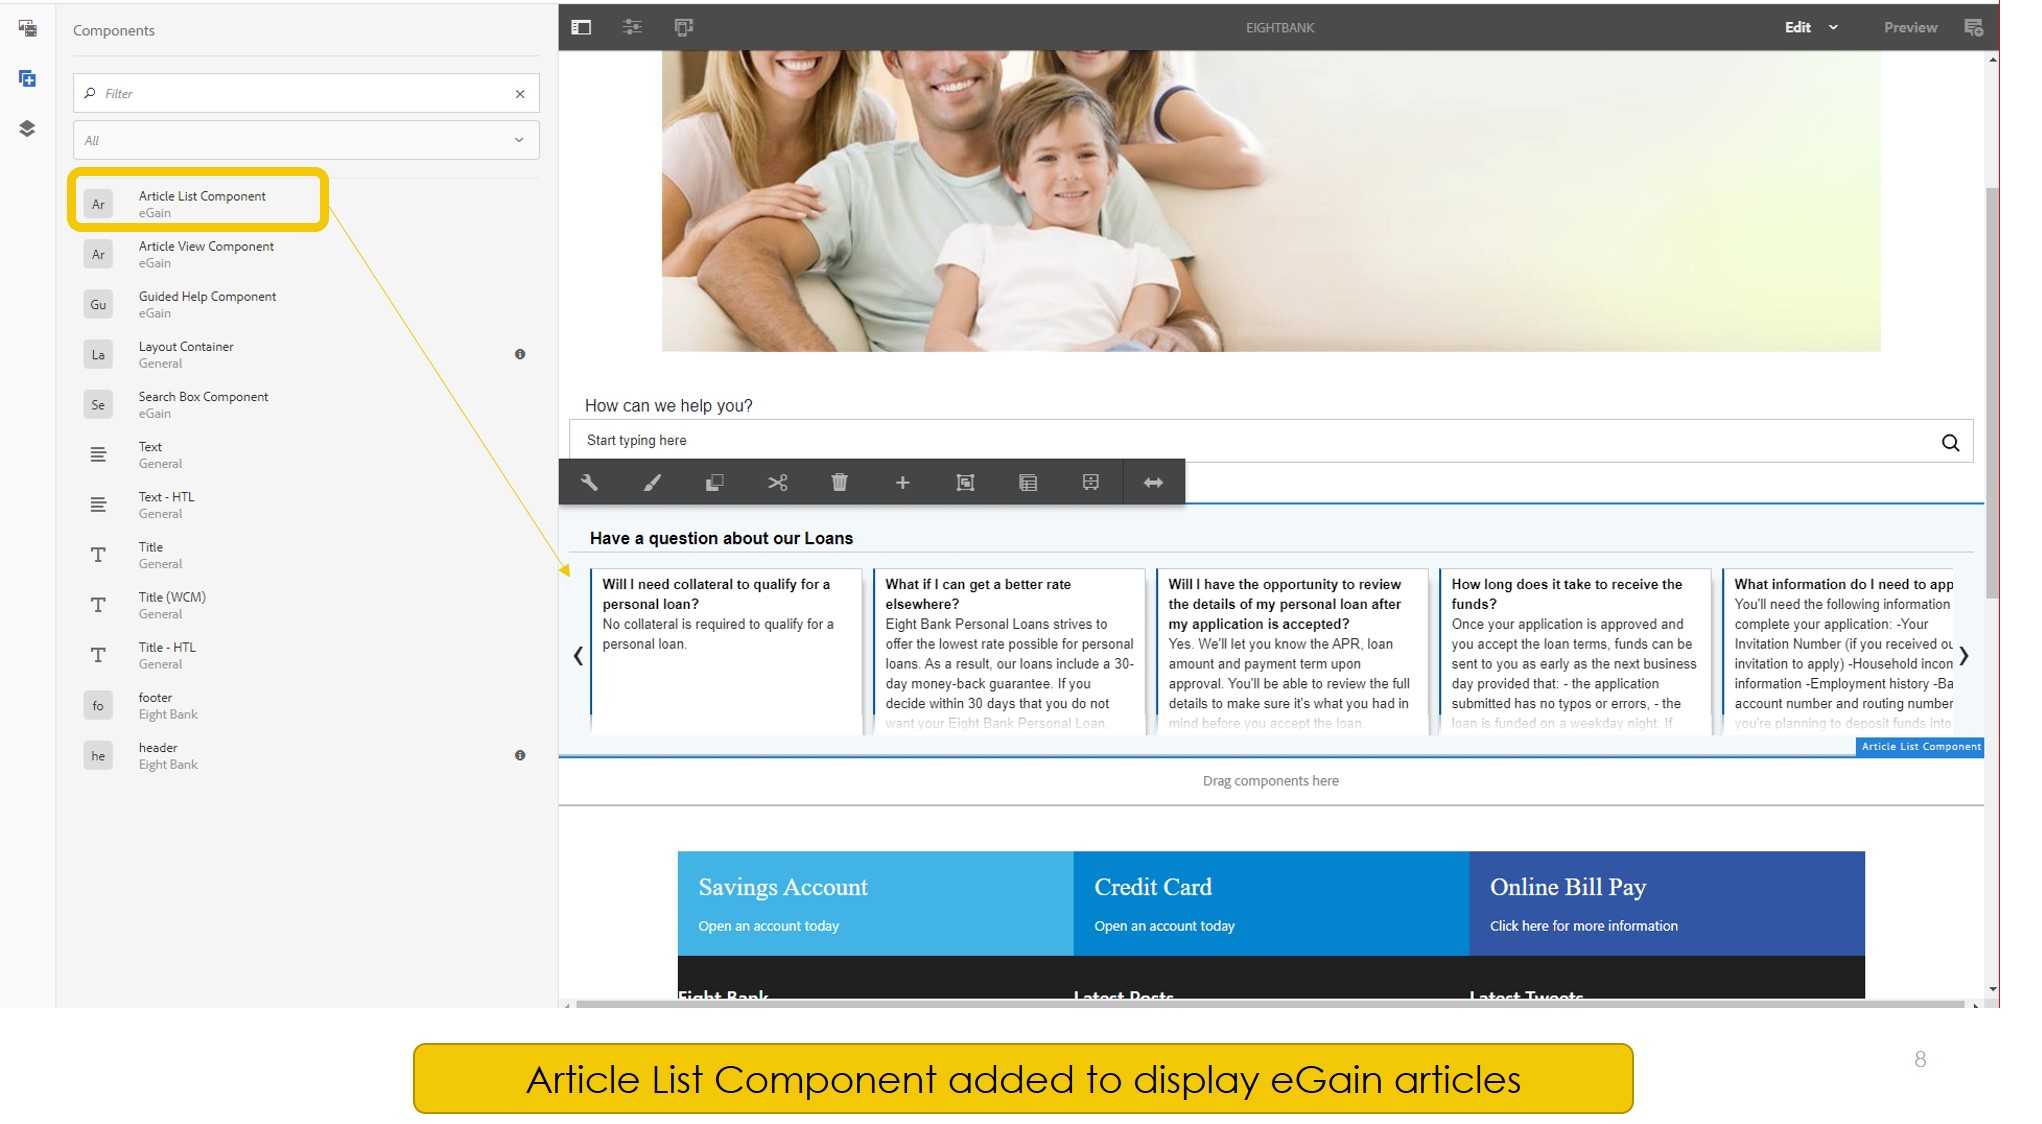Click the info icon next to Layout Container

click(520, 354)
